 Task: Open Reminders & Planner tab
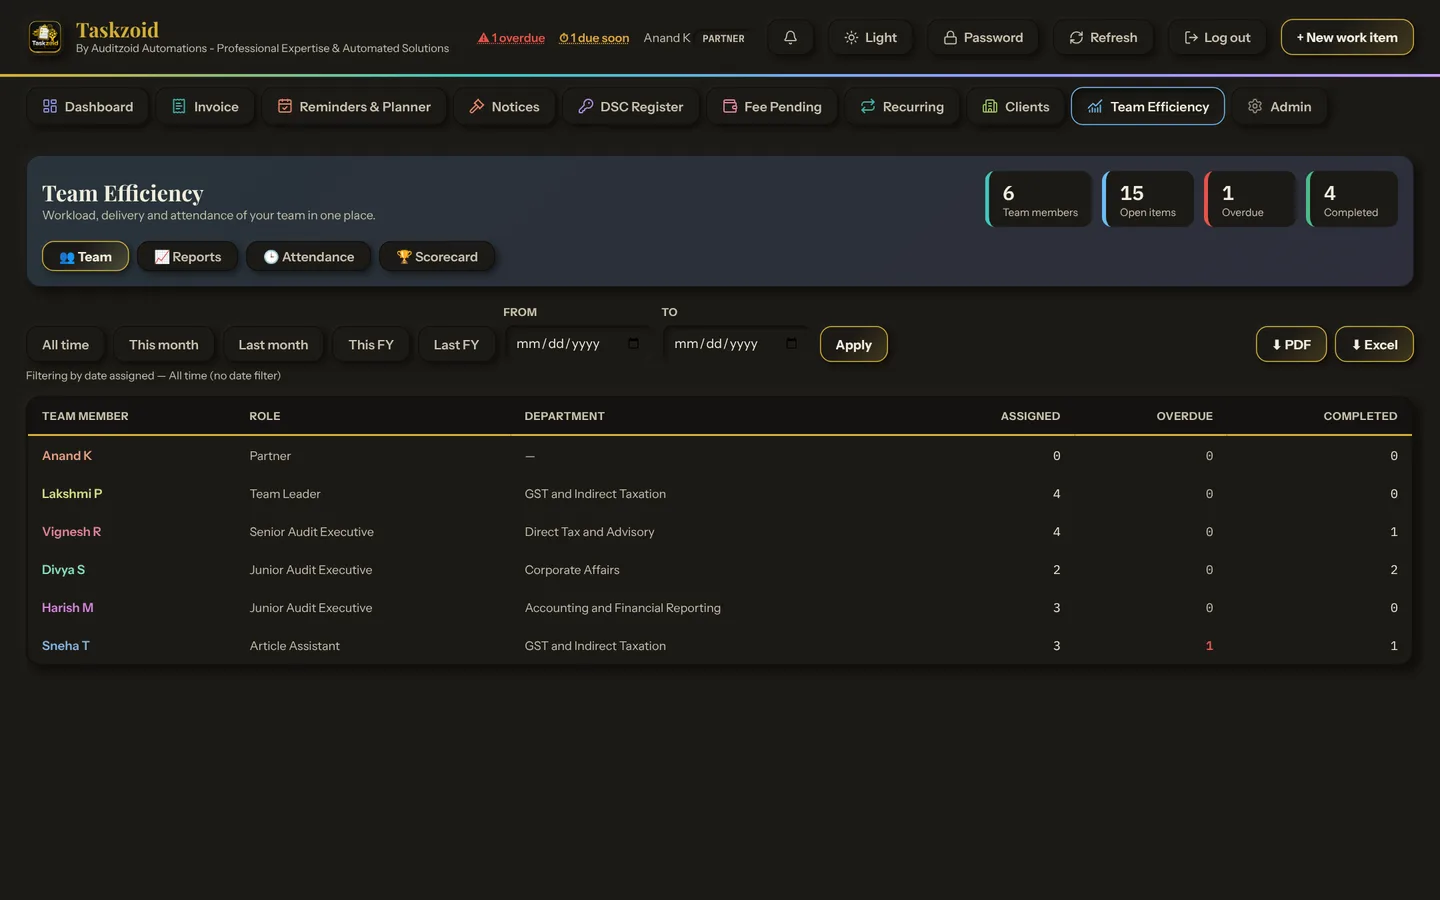click(354, 106)
